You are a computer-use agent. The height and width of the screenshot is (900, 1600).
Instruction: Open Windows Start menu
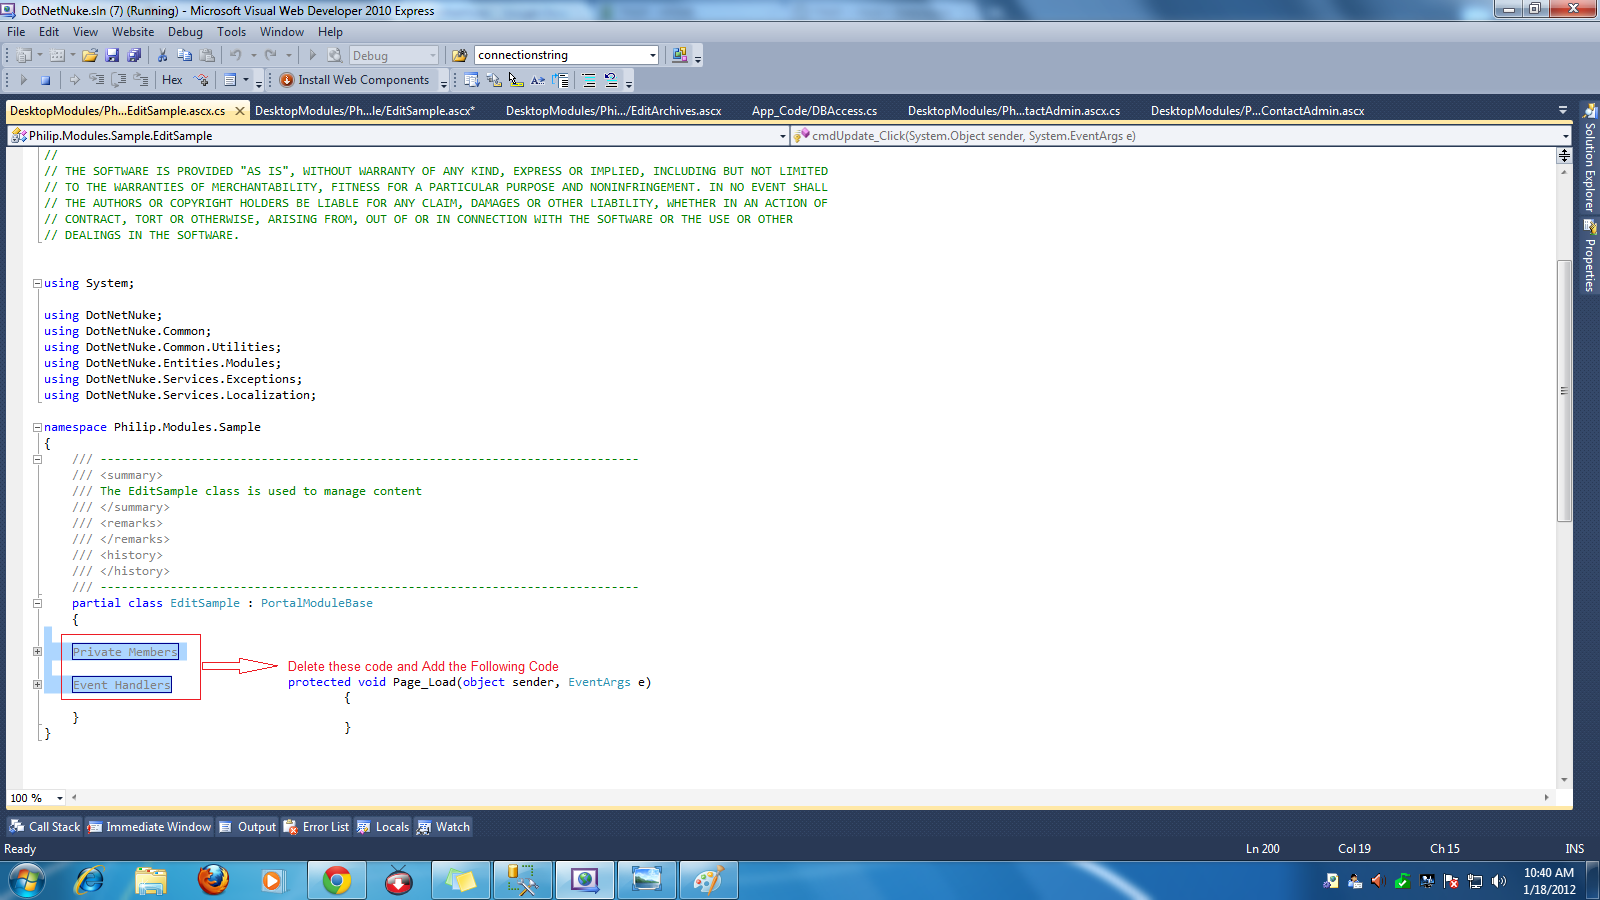(26, 881)
